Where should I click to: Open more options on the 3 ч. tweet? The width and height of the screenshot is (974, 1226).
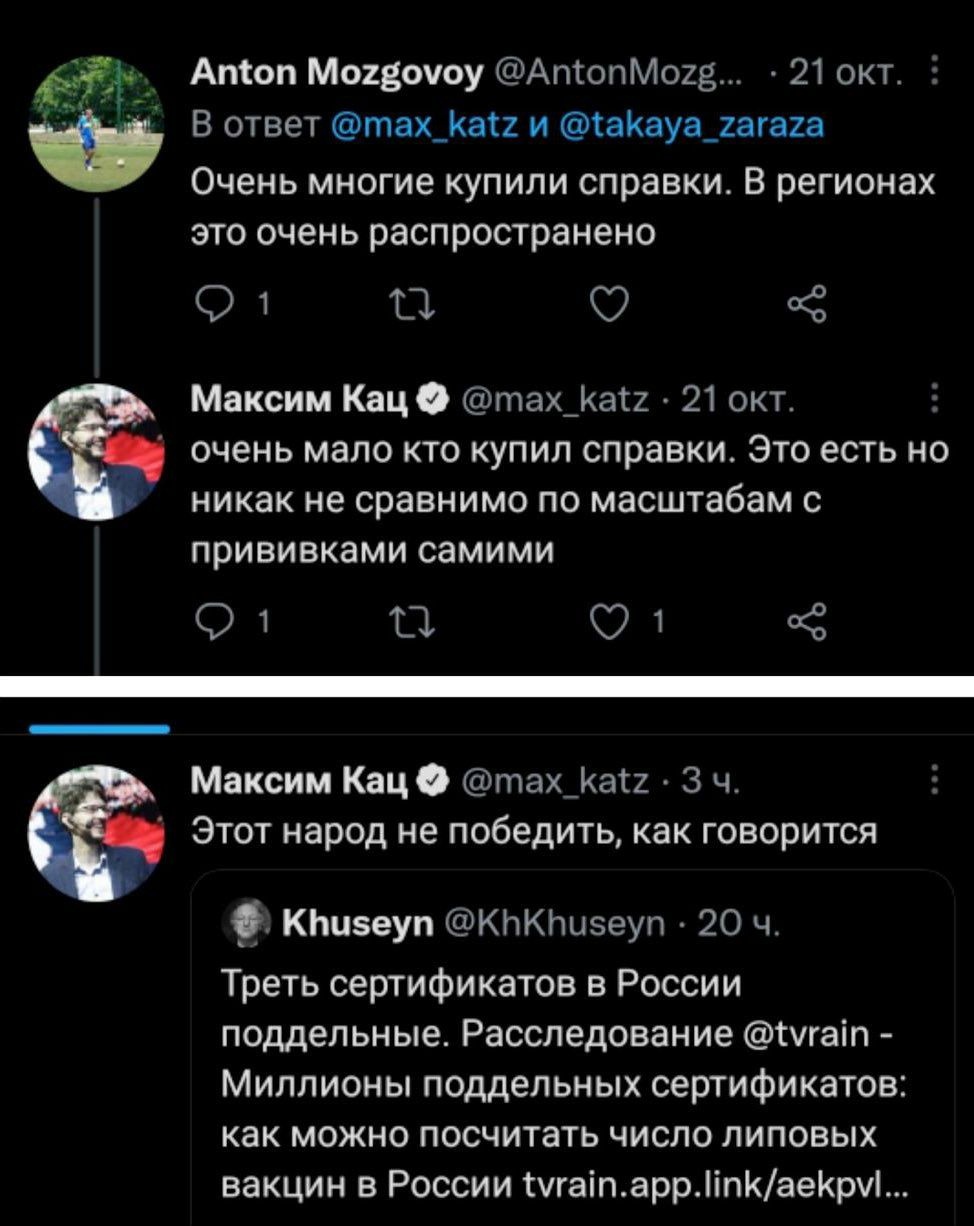933,779
